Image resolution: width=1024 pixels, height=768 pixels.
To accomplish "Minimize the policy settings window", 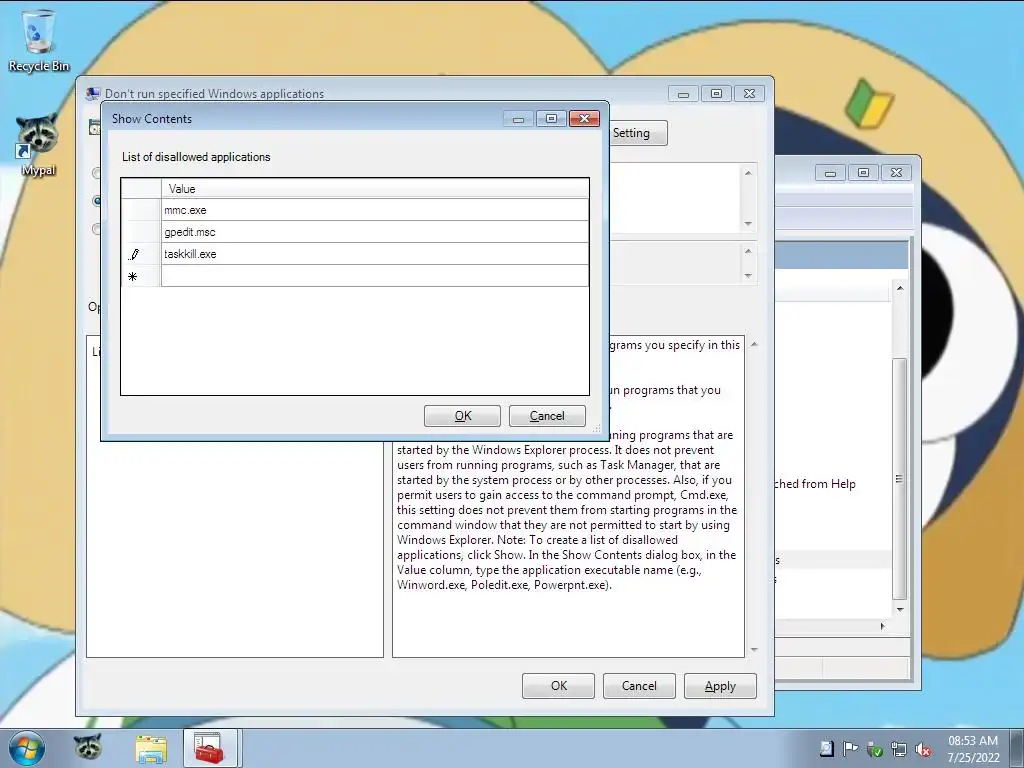I will coord(684,94).
